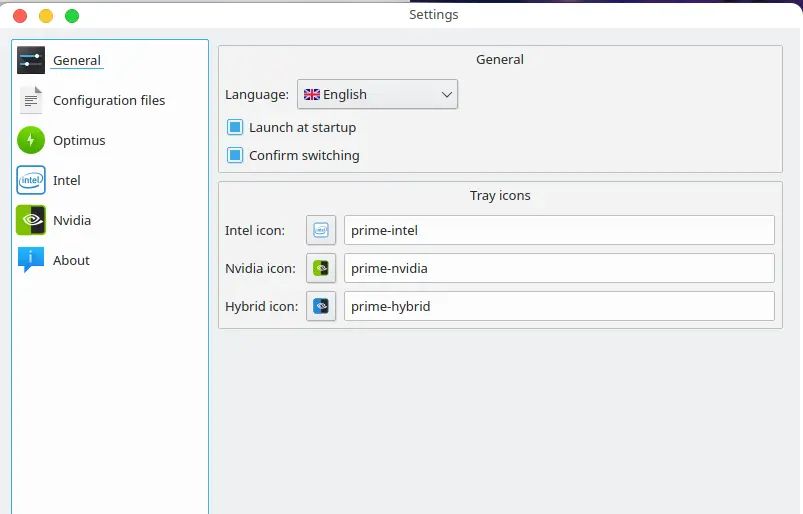Click the Confirm switching label
This screenshot has width=803, height=514.
pyautogui.click(x=304, y=155)
